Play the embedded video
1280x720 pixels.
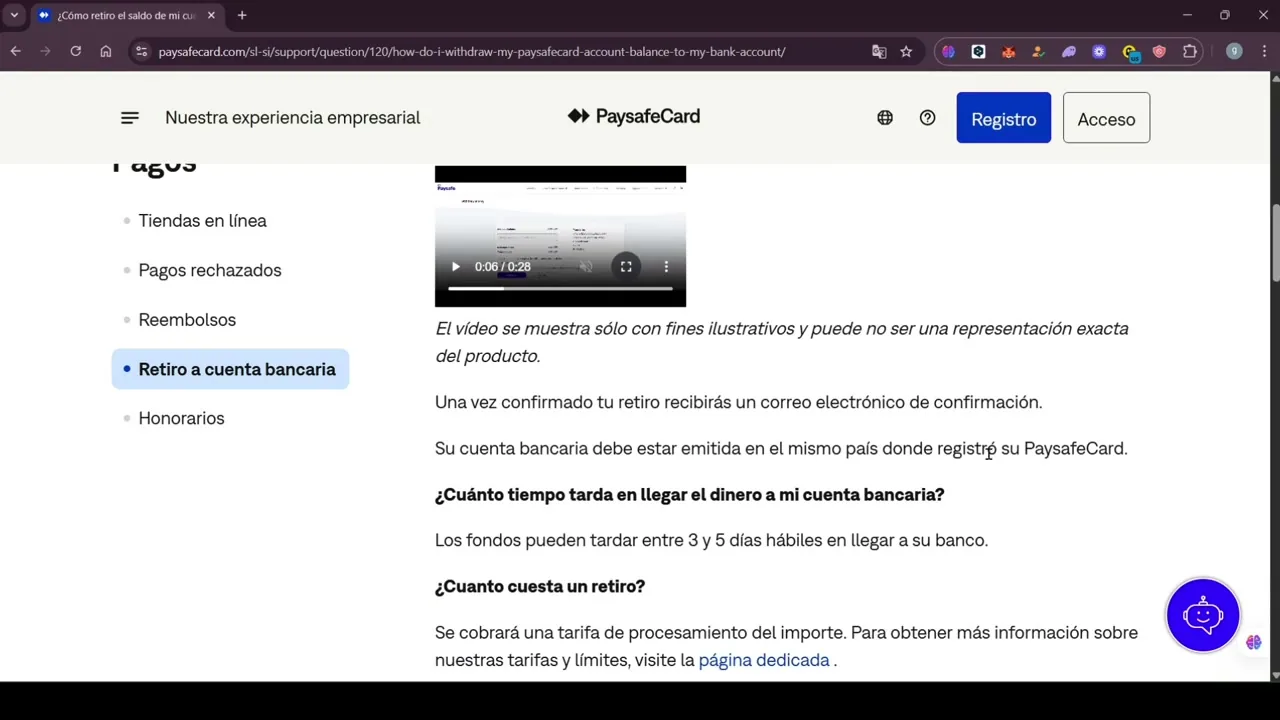456,267
